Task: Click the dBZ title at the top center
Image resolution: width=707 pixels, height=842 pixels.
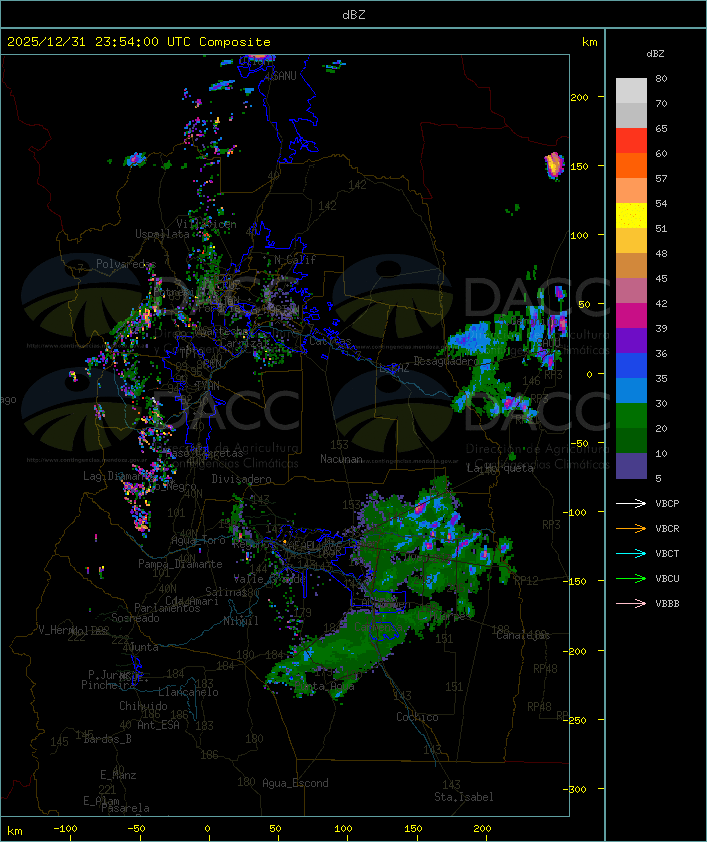Action: [x=354, y=15]
